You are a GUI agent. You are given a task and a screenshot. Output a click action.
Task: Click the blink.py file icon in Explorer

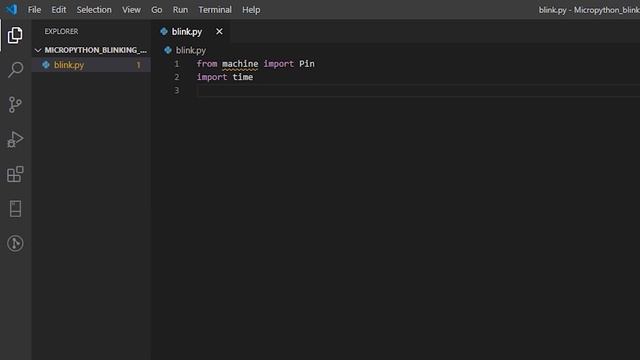point(46,64)
